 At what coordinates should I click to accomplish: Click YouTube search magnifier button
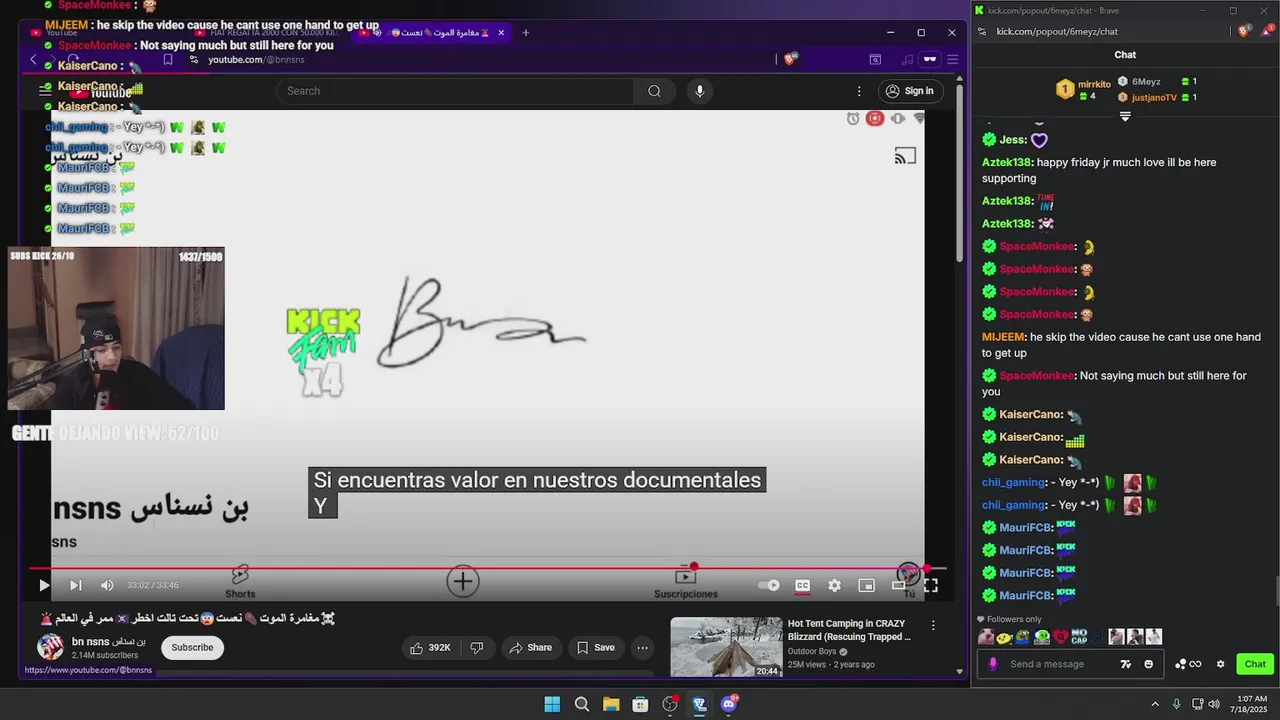(x=654, y=91)
